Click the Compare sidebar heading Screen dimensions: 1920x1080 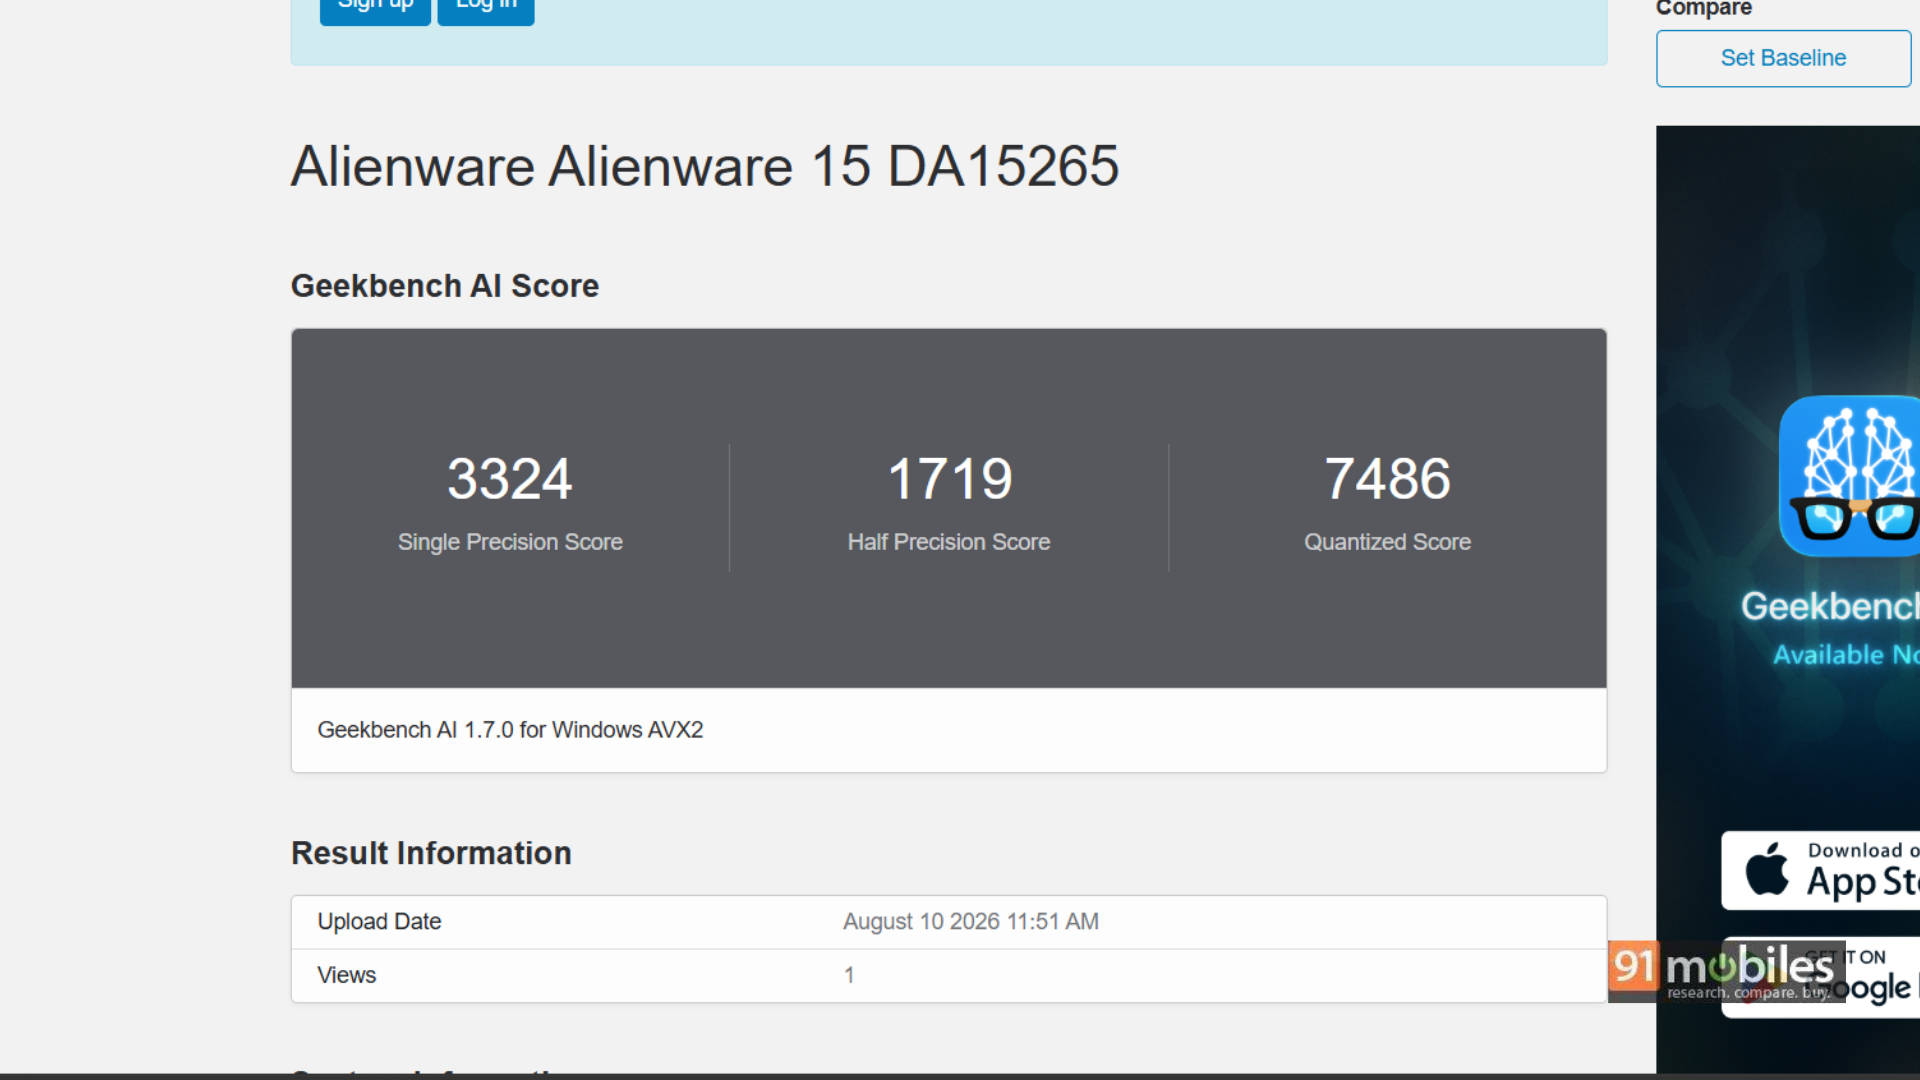pyautogui.click(x=1704, y=9)
